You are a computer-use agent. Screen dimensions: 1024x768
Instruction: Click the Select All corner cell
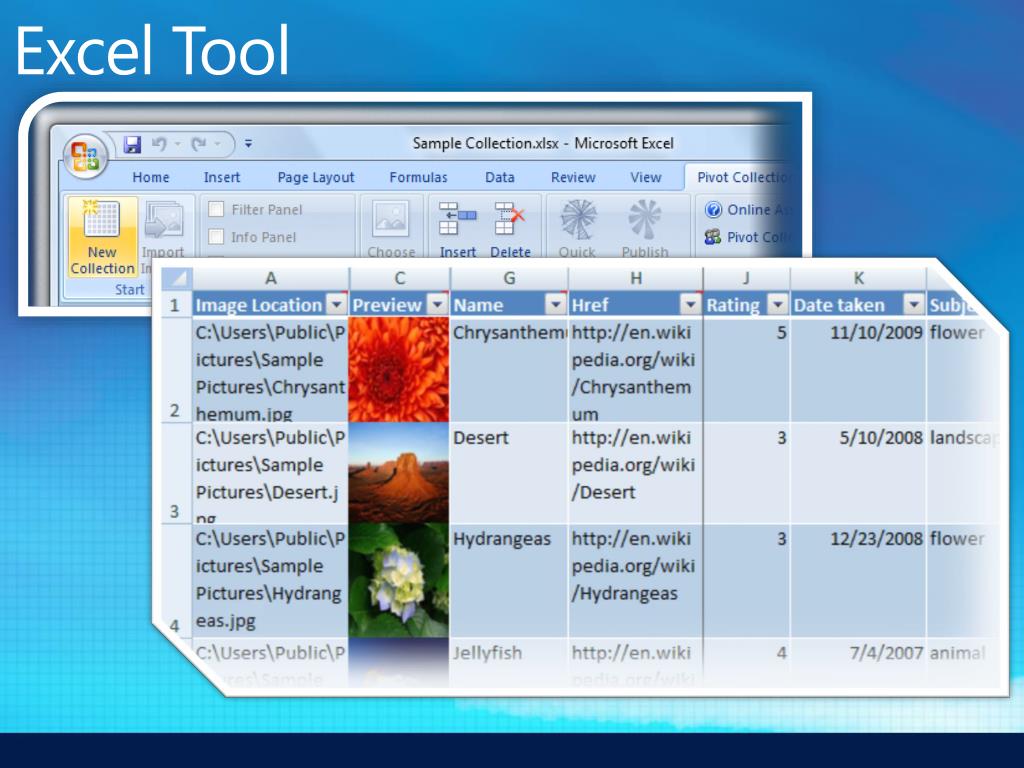point(175,278)
